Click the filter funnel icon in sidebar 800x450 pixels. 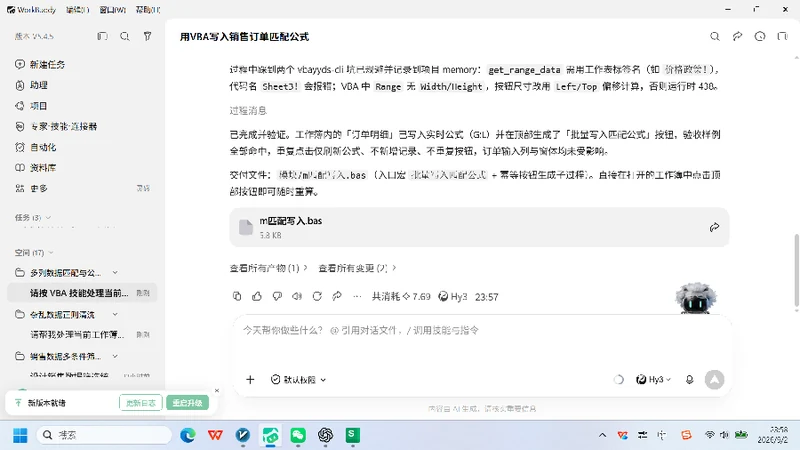click(x=147, y=36)
